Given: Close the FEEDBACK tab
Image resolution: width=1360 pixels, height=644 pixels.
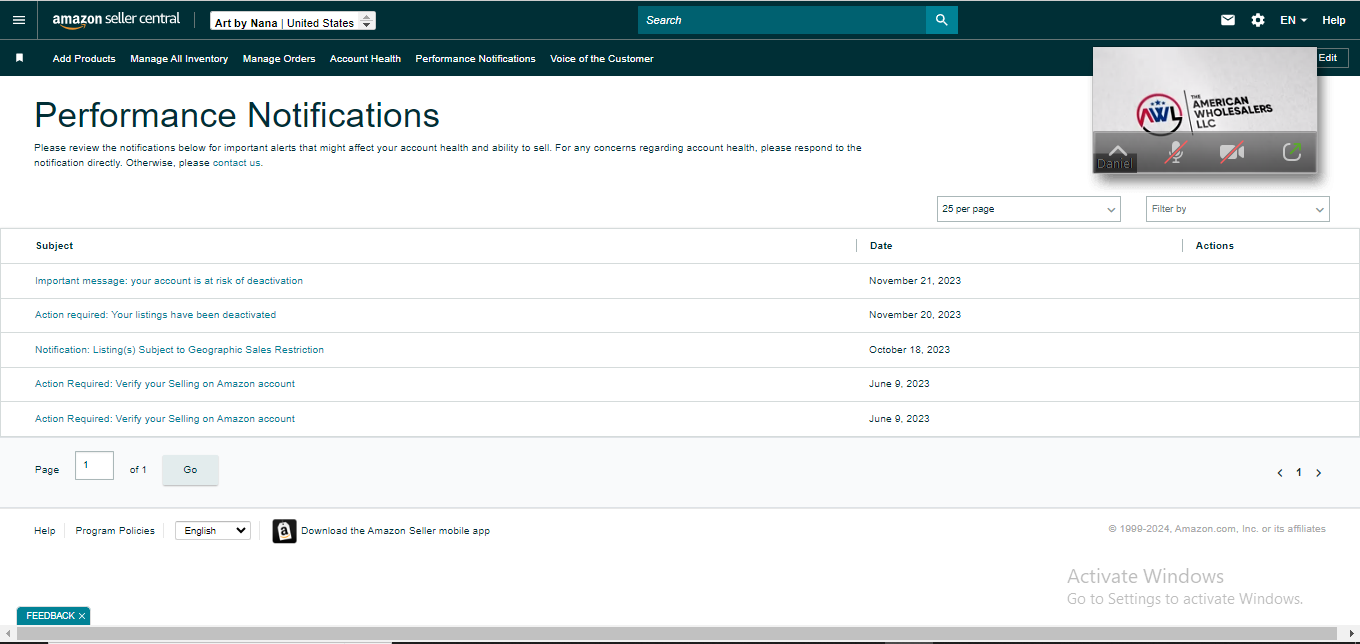Looking at the screenshot, I should tap(82, 616).
